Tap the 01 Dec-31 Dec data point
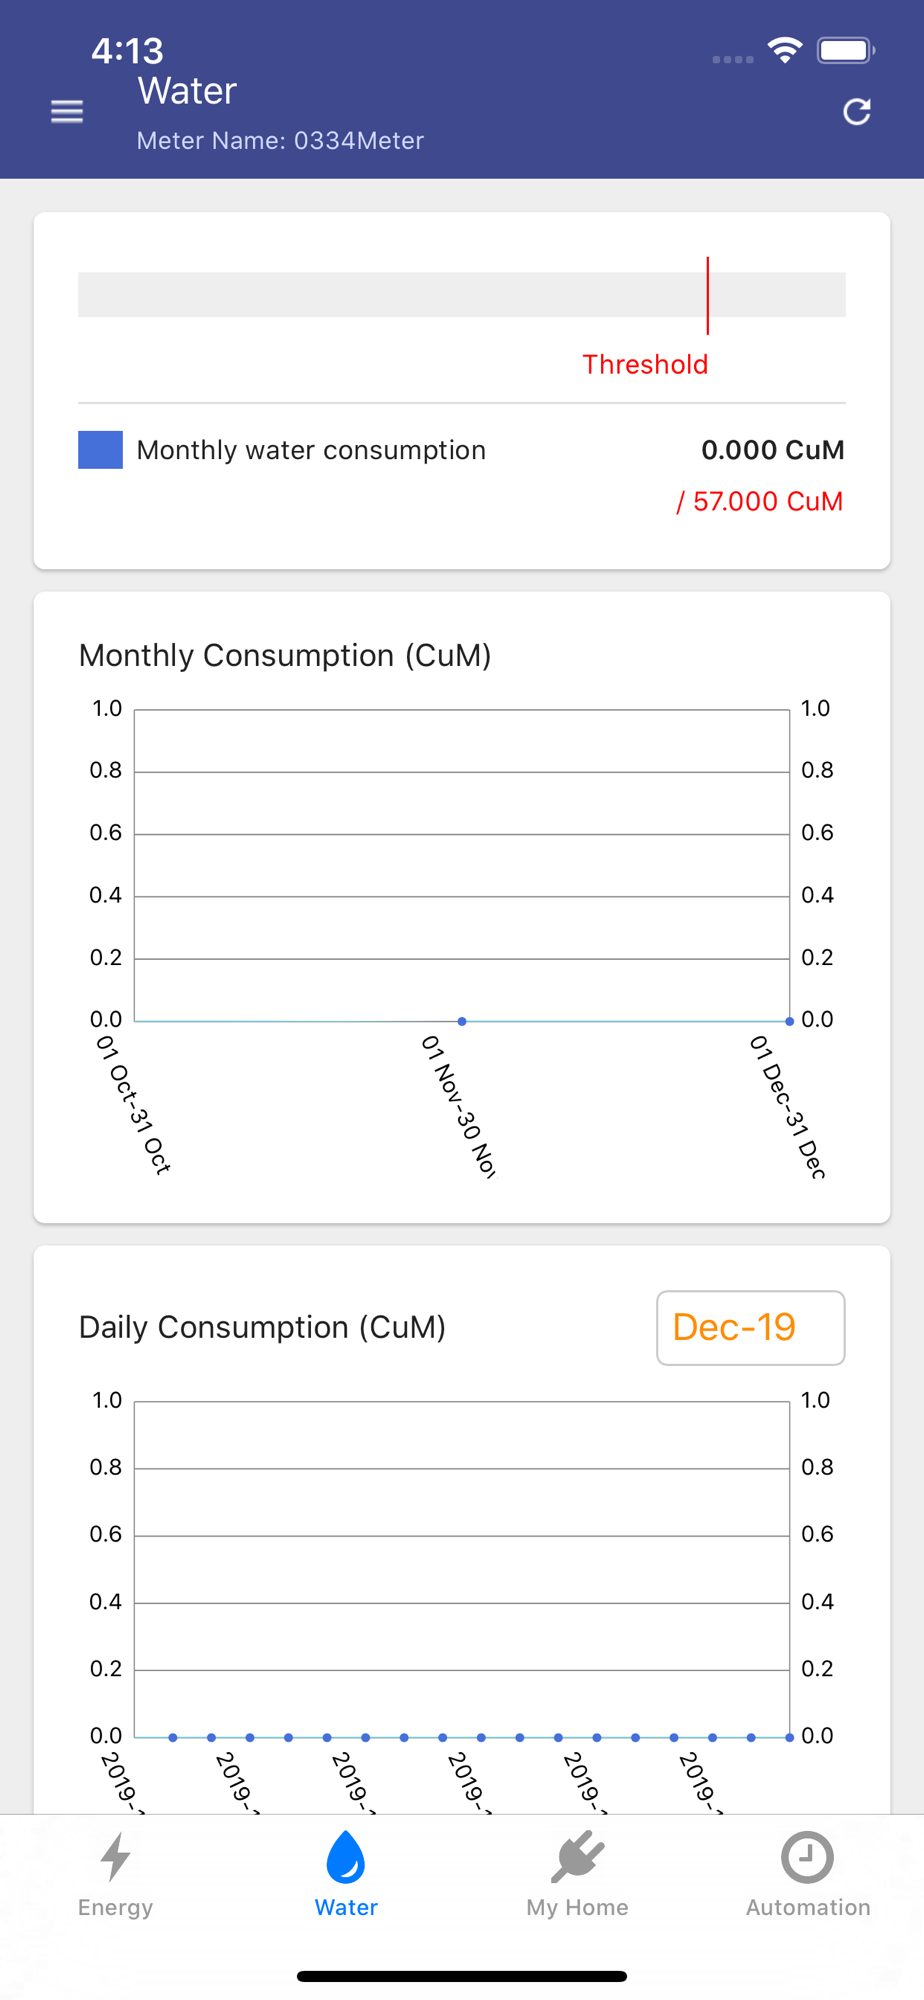The height and width of the screenshot is (2000, 924). [x=789, y=1021]
